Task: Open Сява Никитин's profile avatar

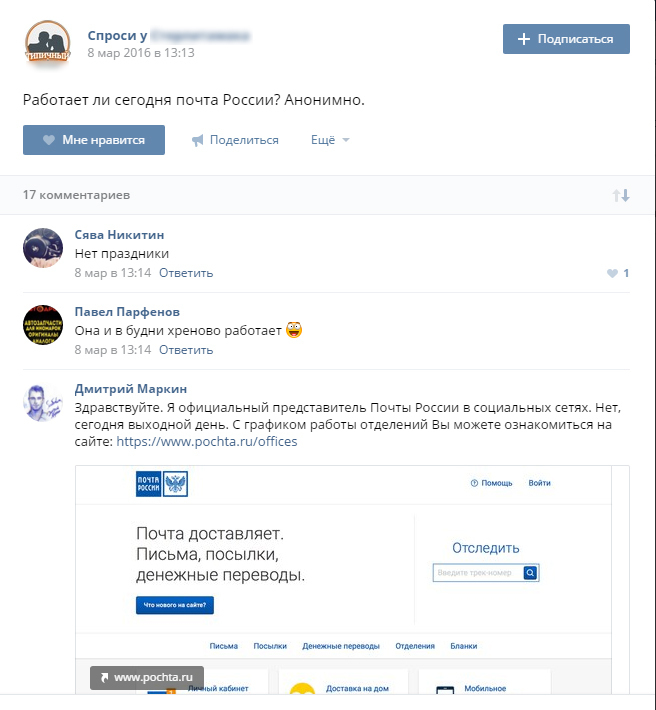Action: point(43,248)
